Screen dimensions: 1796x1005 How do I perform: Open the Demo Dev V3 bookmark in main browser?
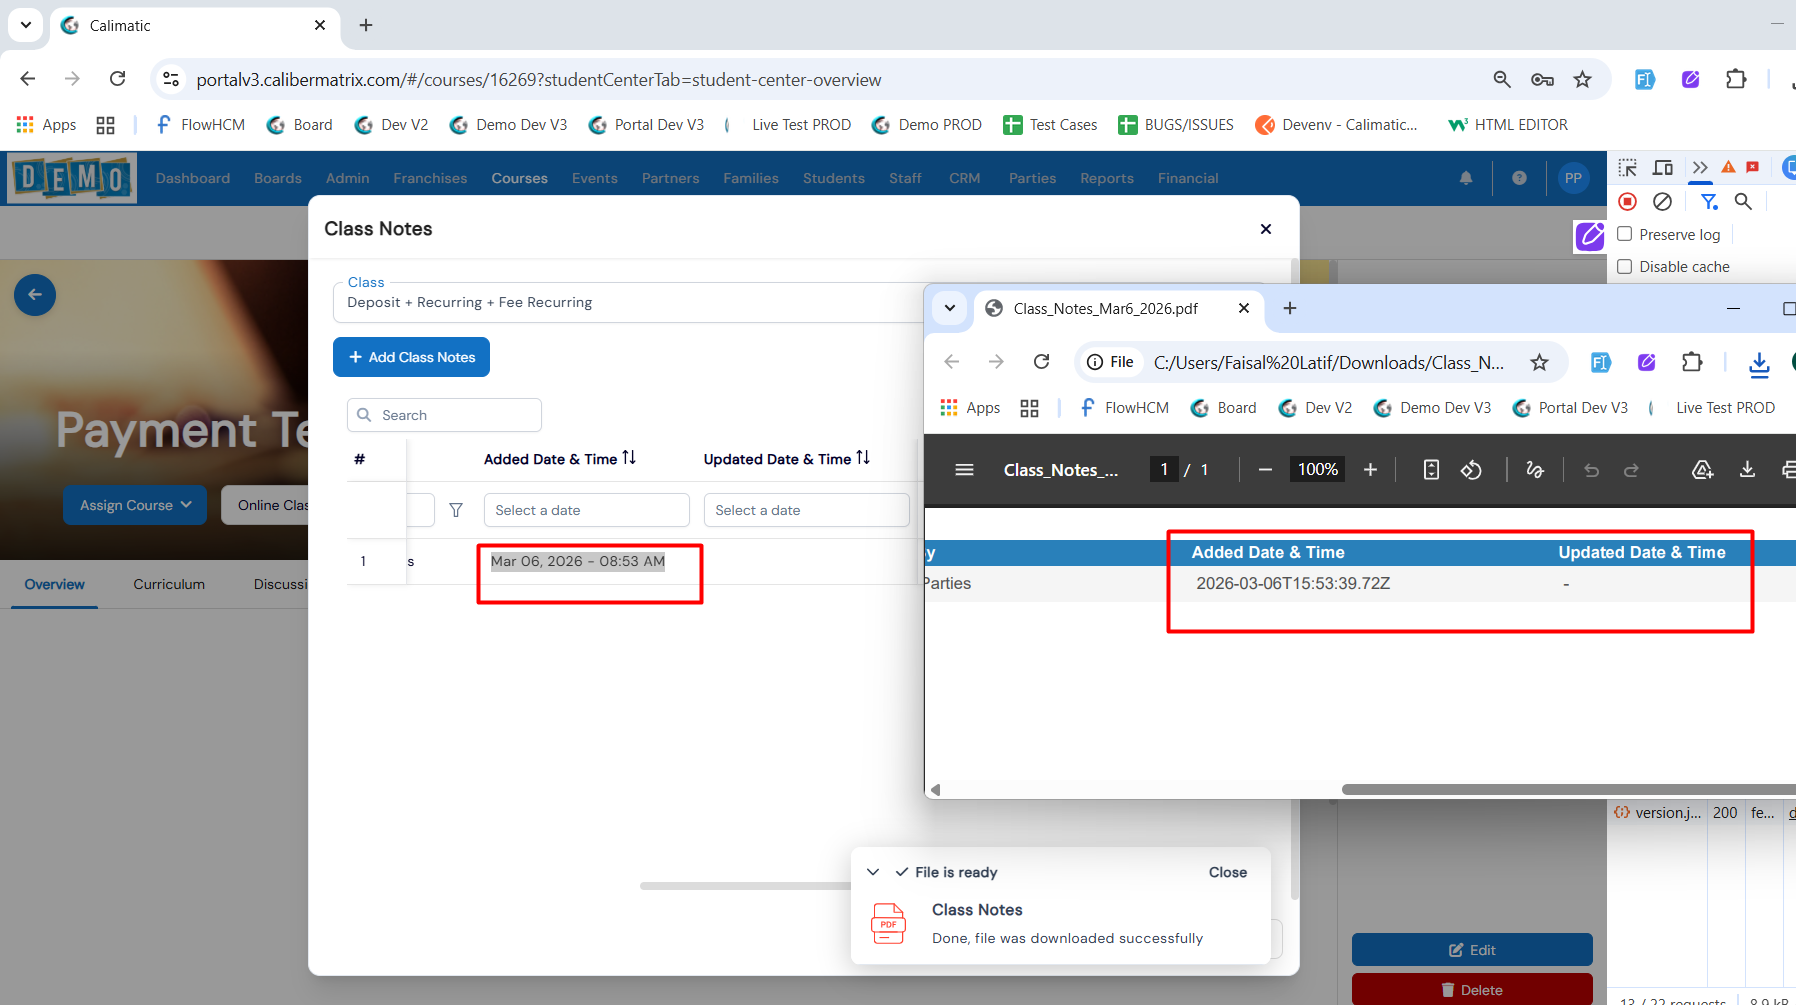(x=509, y=124)
